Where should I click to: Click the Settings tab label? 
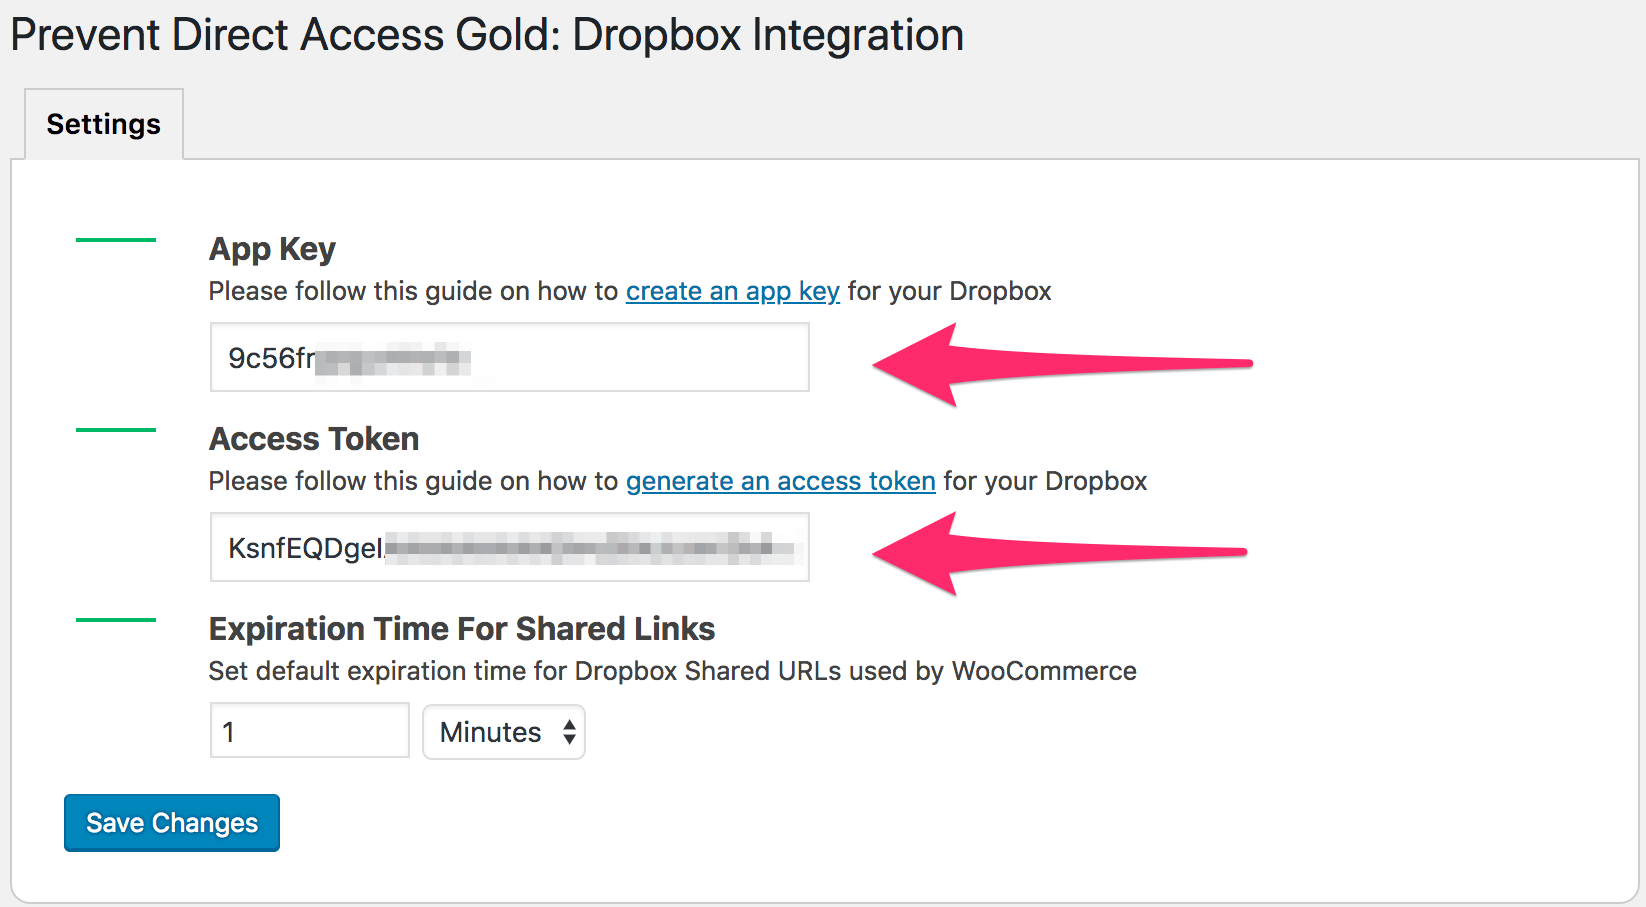tap(102, 123)
